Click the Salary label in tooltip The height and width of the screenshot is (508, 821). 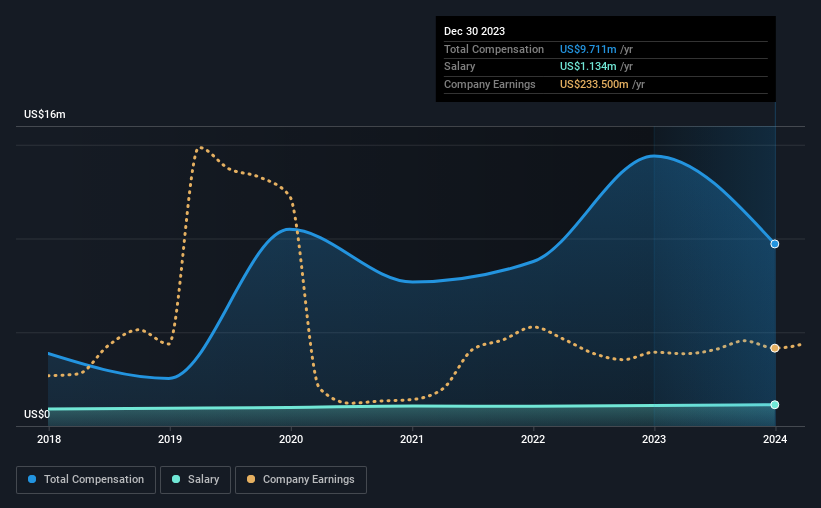[459, 67]
